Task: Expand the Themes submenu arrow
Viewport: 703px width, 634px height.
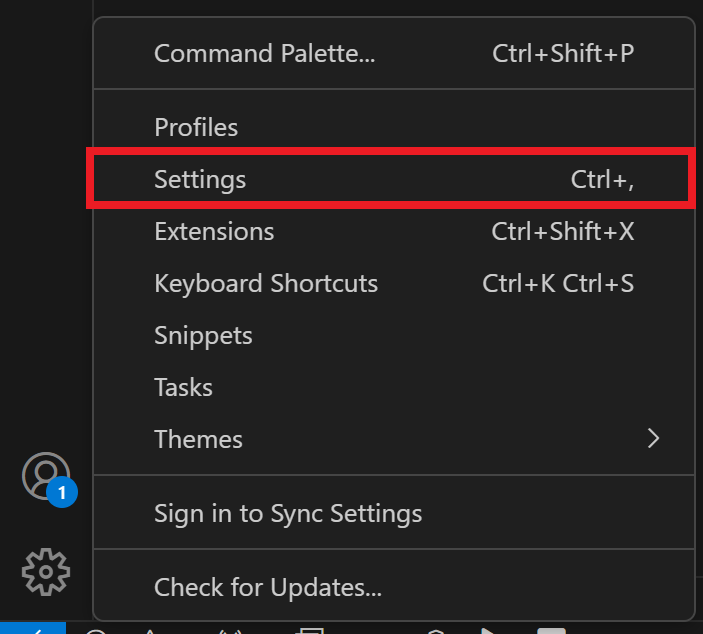Action: pos(653,438)
